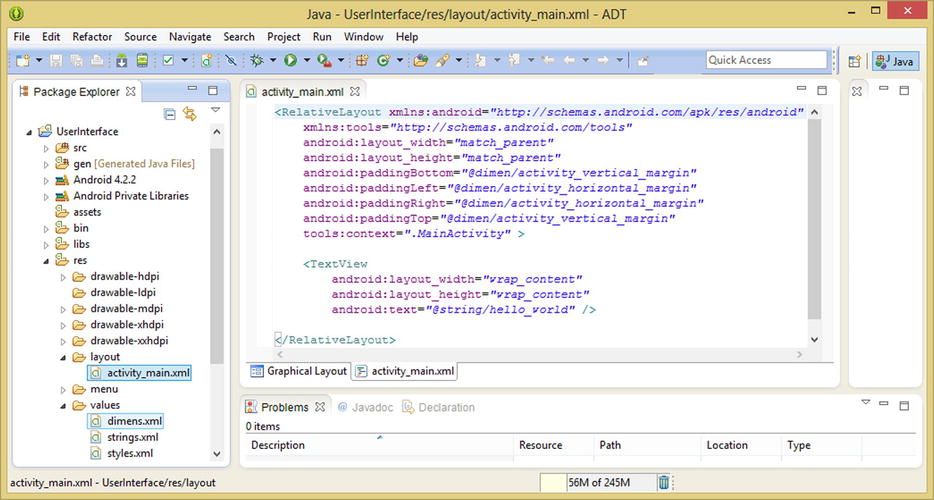This screenshot has width=934, height=500.
Task: Click inside the Quick Access field
Action: click(767, 60)
